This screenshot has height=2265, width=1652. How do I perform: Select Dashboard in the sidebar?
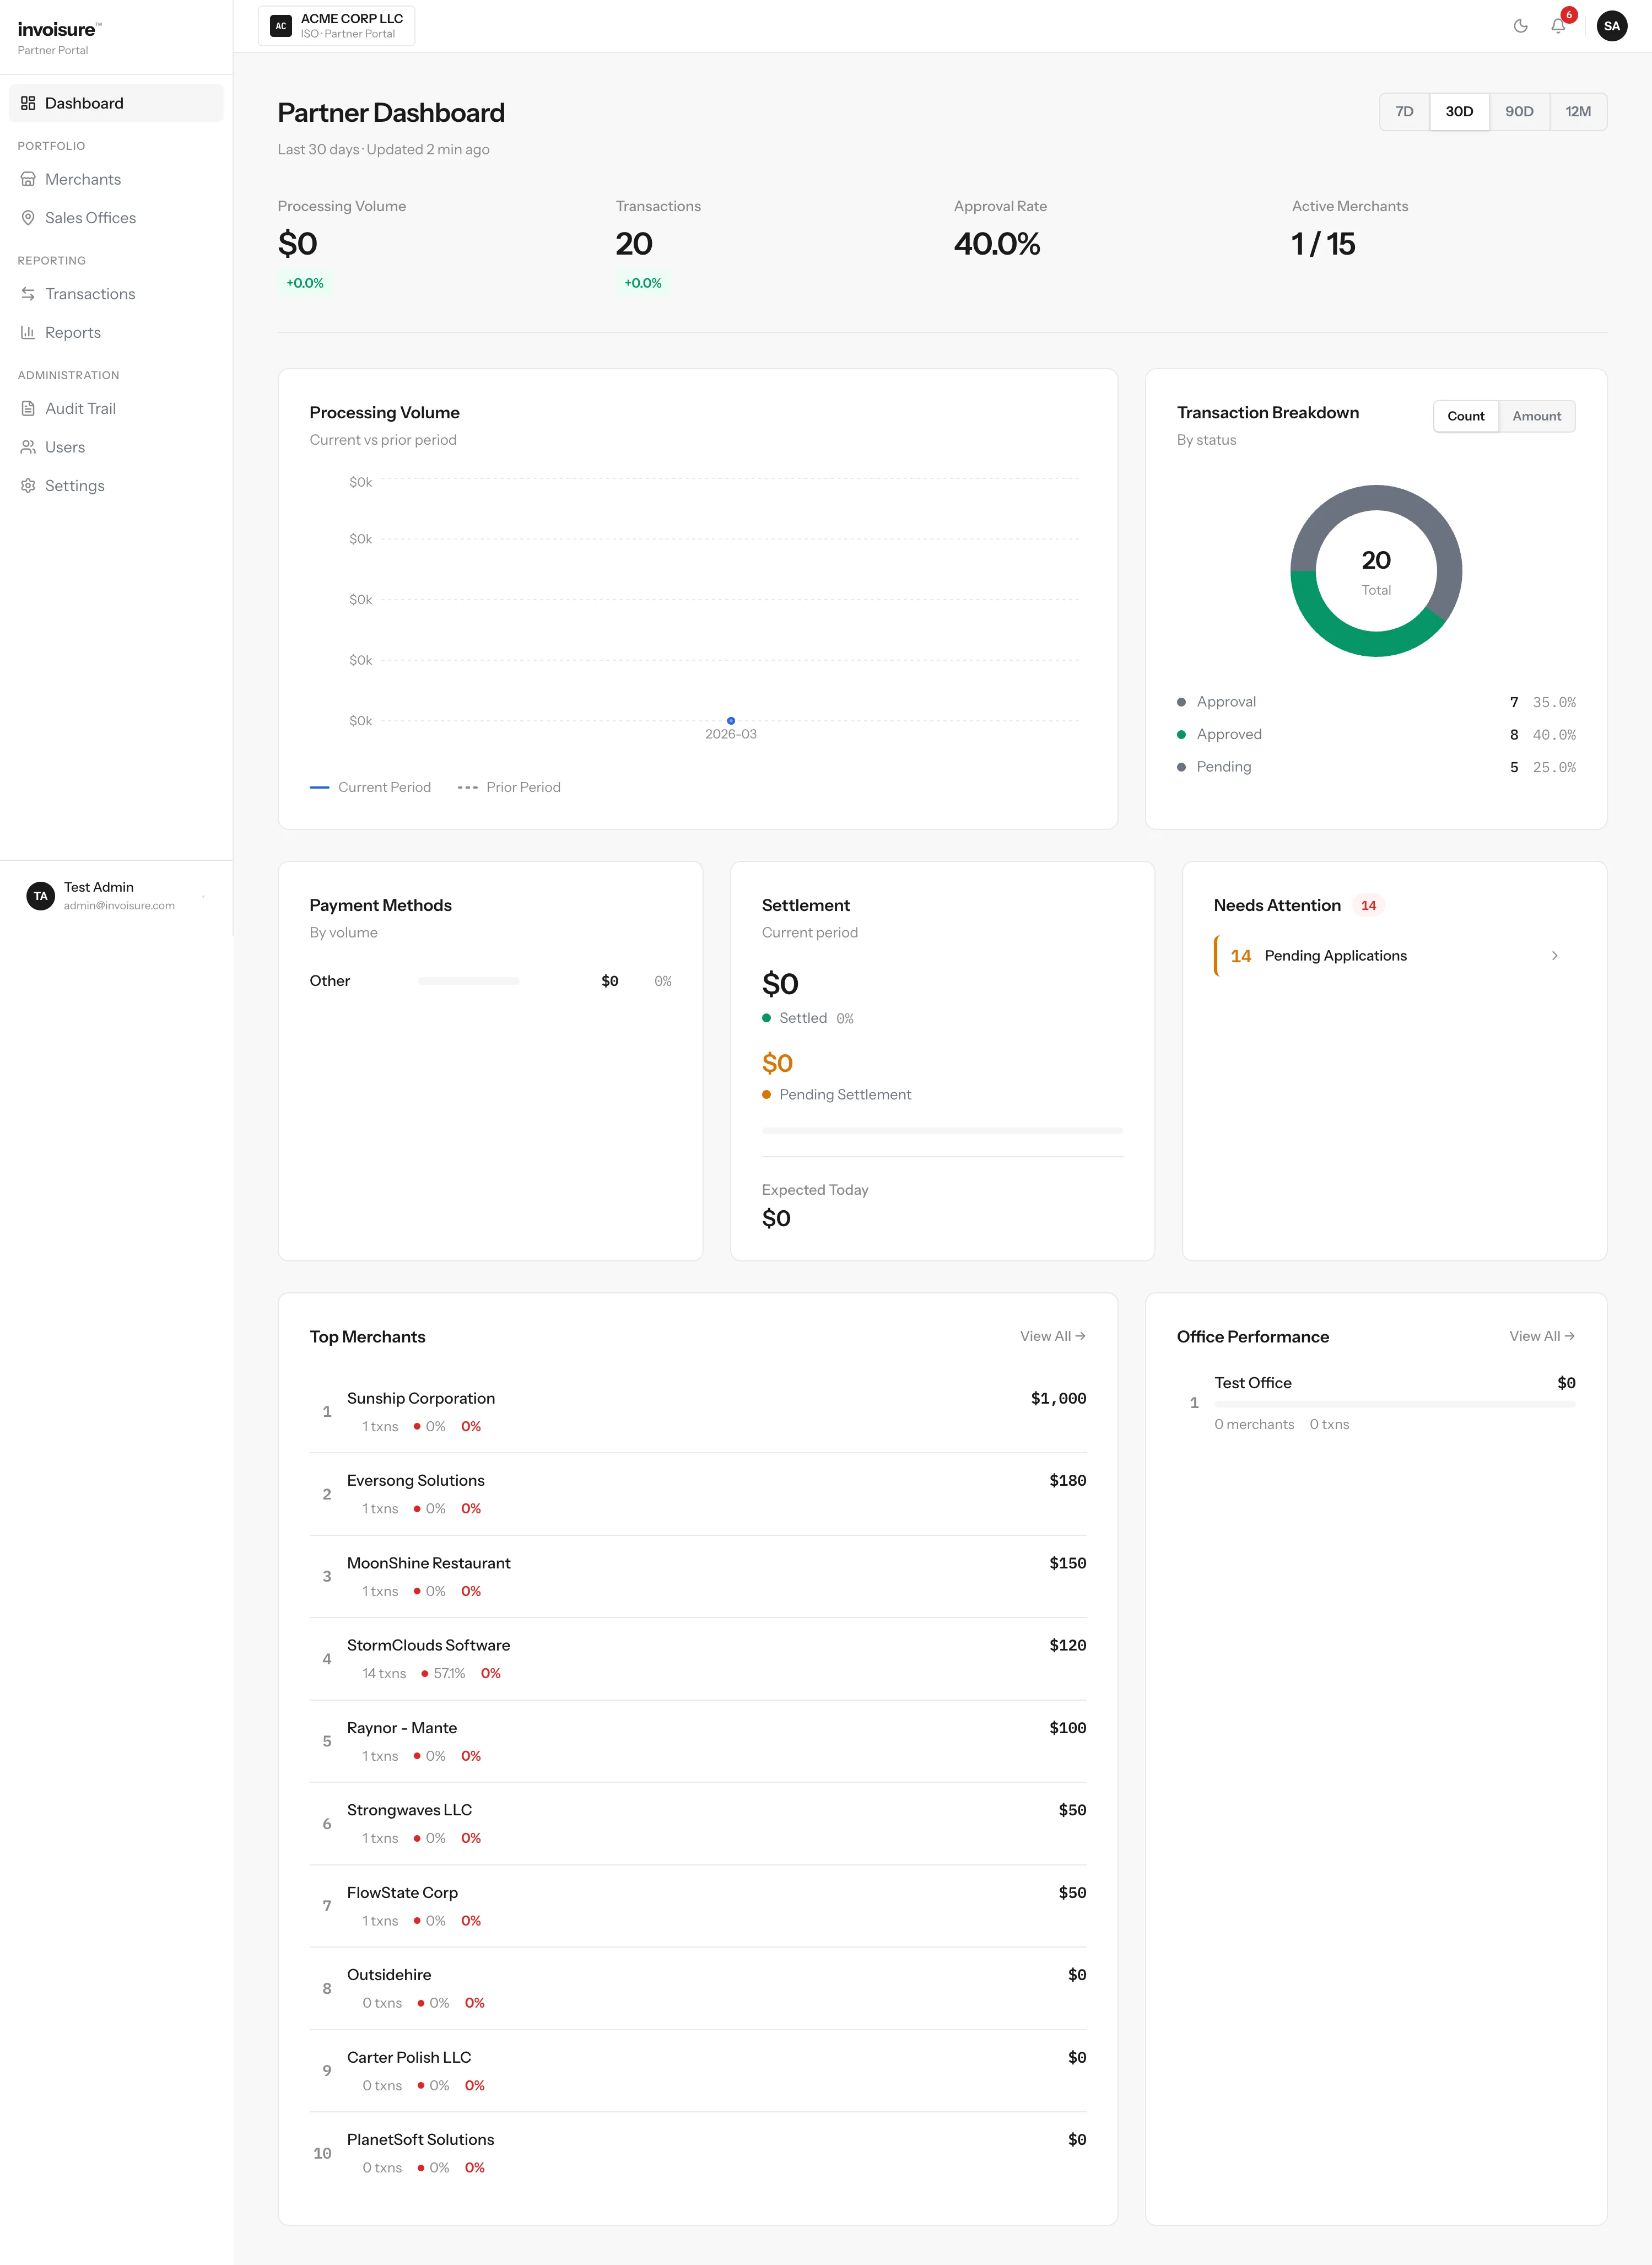[x=84, y=102]
